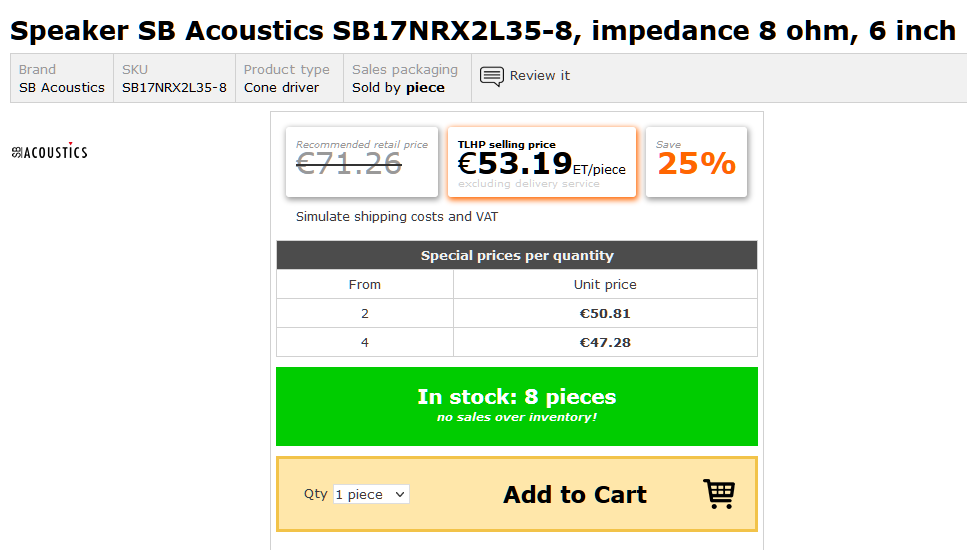Image resolution: width=967 pixels, height=550 pixels.
Task: Click the TLHP selling price box
Action: [542, 162]
